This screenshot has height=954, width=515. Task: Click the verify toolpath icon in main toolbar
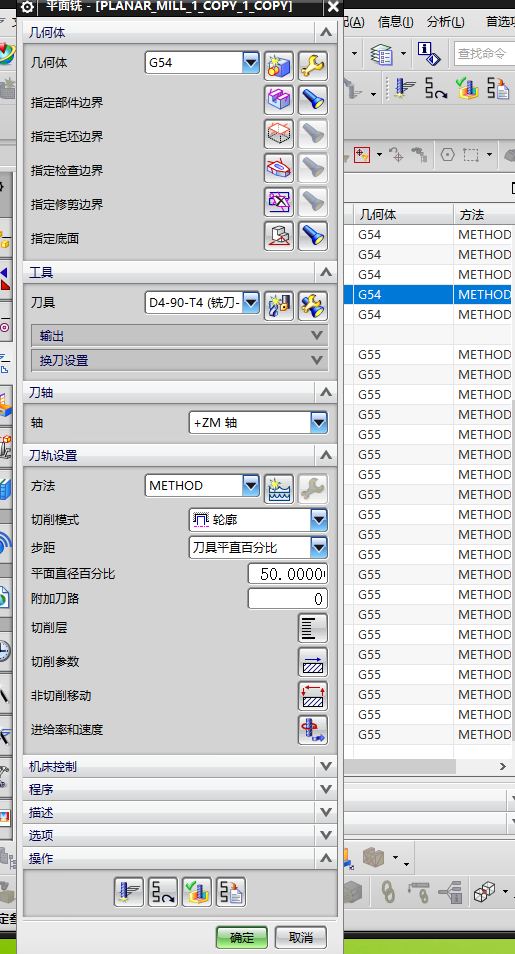467,89
